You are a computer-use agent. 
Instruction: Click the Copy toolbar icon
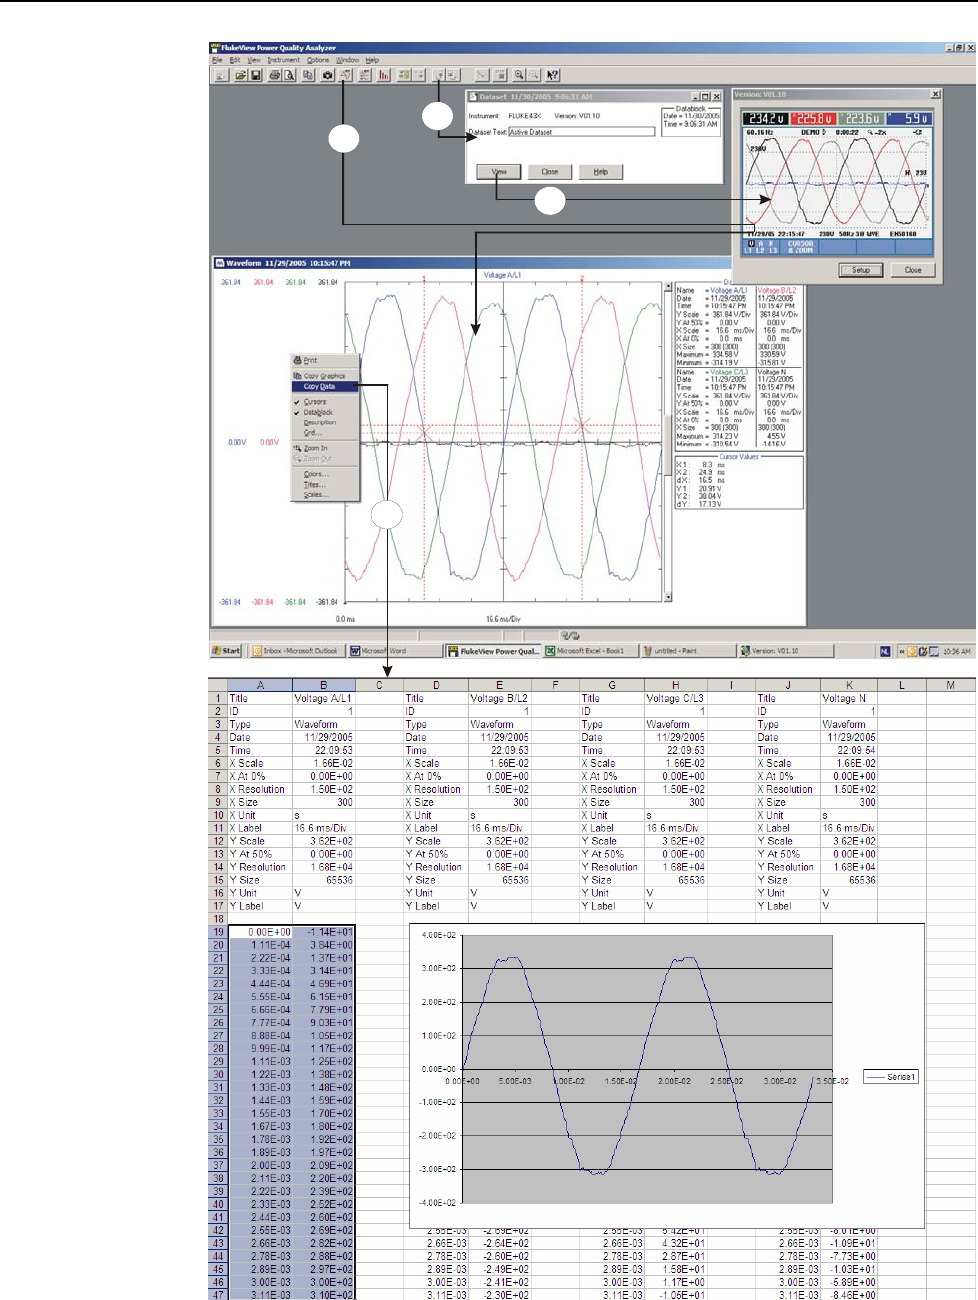pos(308,75)
